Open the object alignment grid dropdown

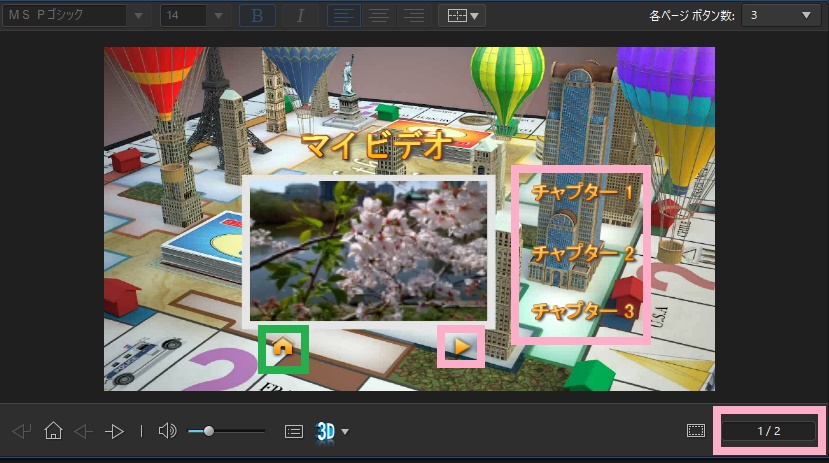[x=461, y=16]
